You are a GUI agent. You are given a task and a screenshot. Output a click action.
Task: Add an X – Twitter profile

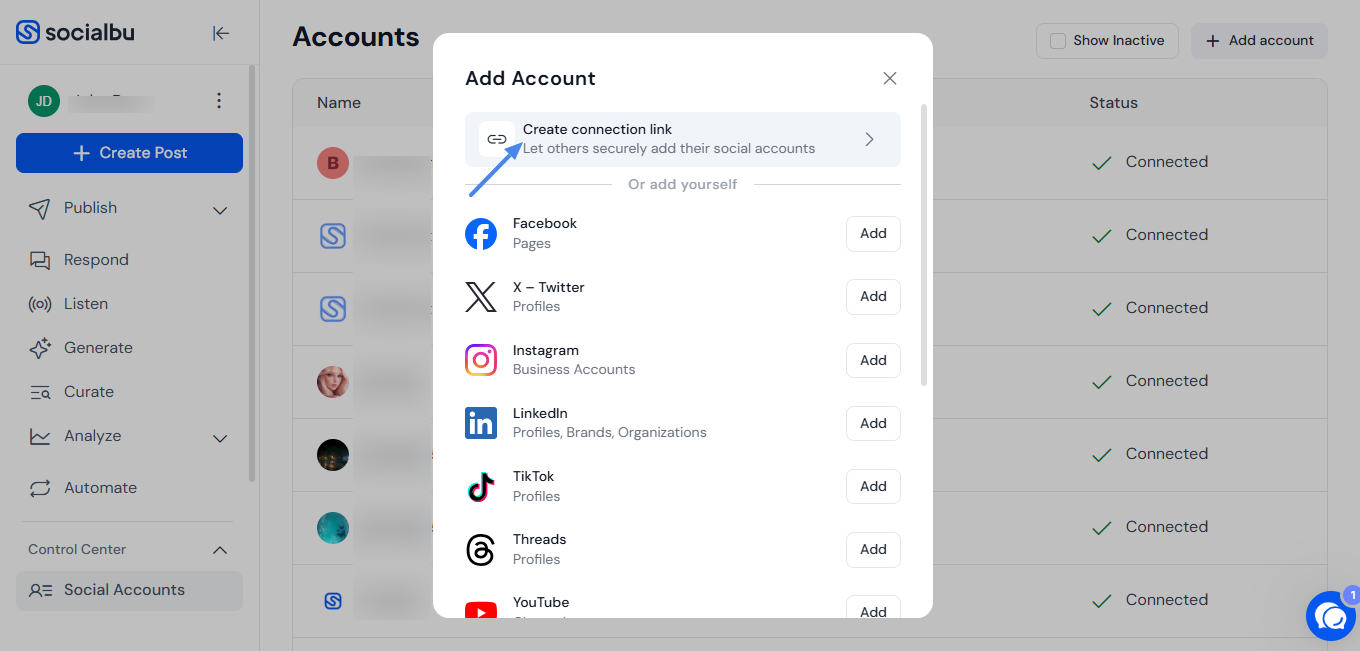873,297
